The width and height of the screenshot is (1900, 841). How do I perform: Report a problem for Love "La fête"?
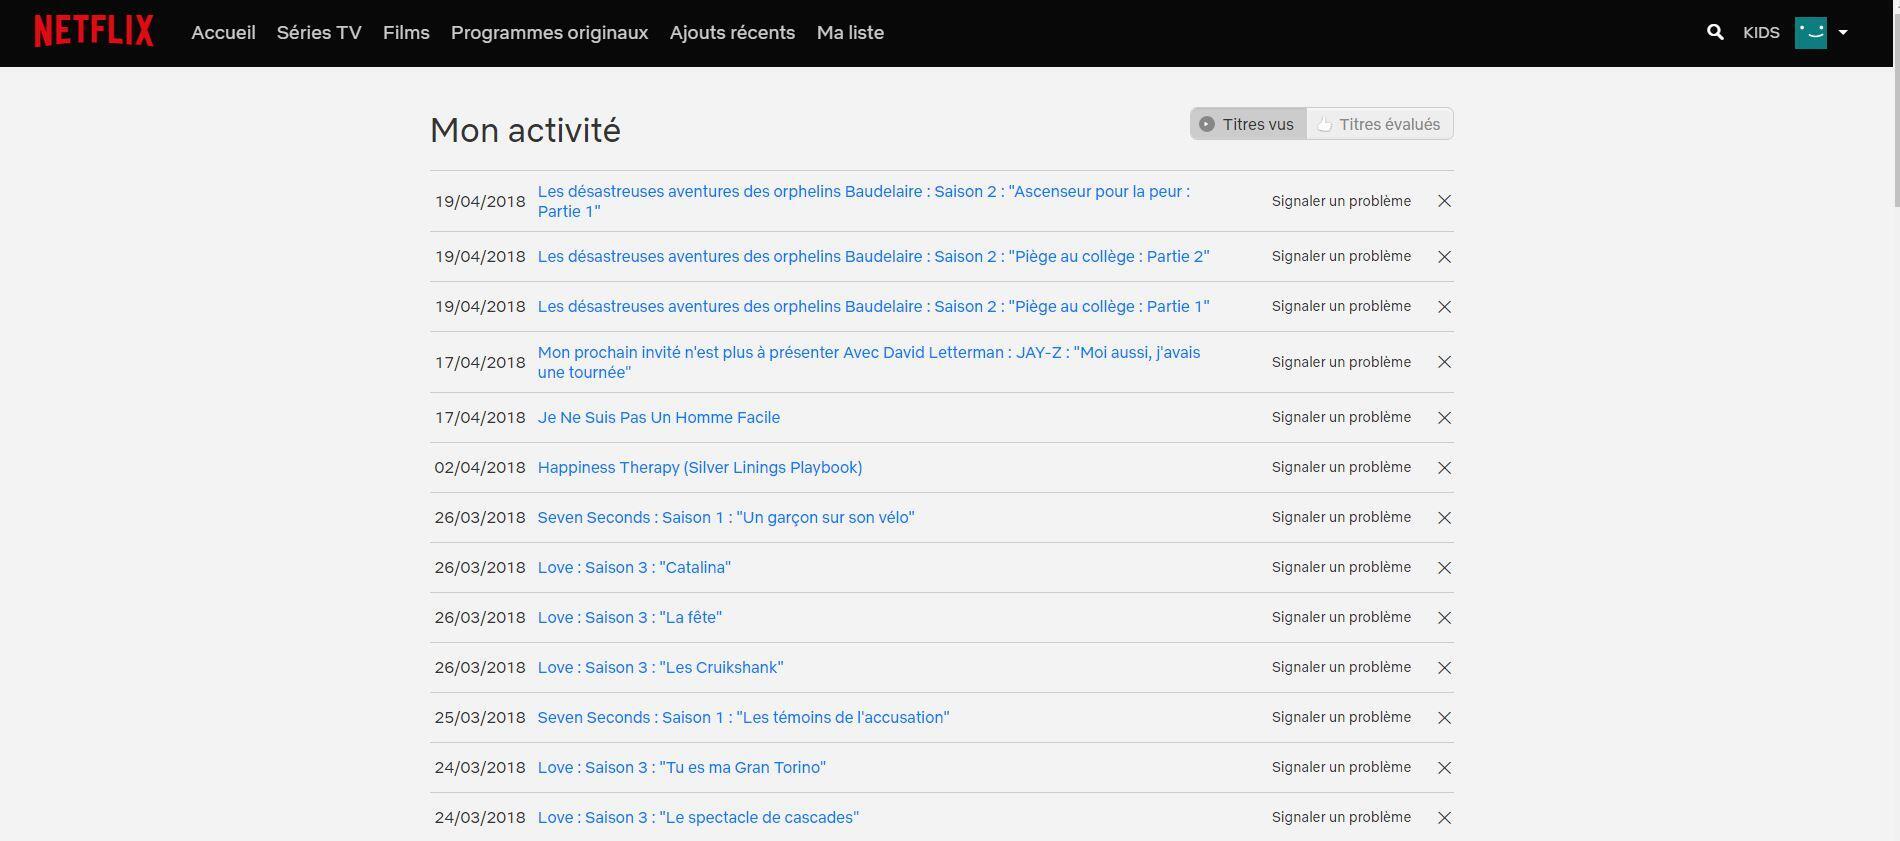1341,617
